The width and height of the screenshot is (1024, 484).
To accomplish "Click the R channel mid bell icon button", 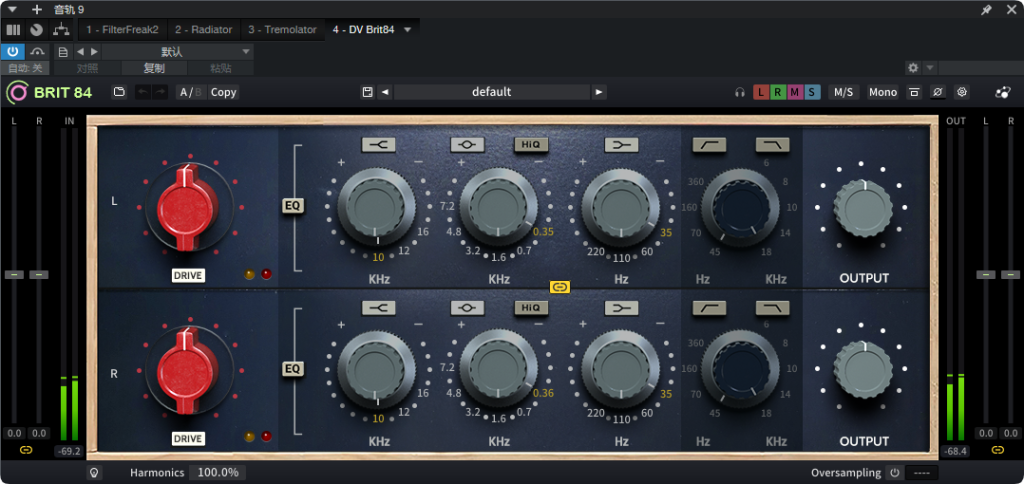I will [x=467, y=308].
